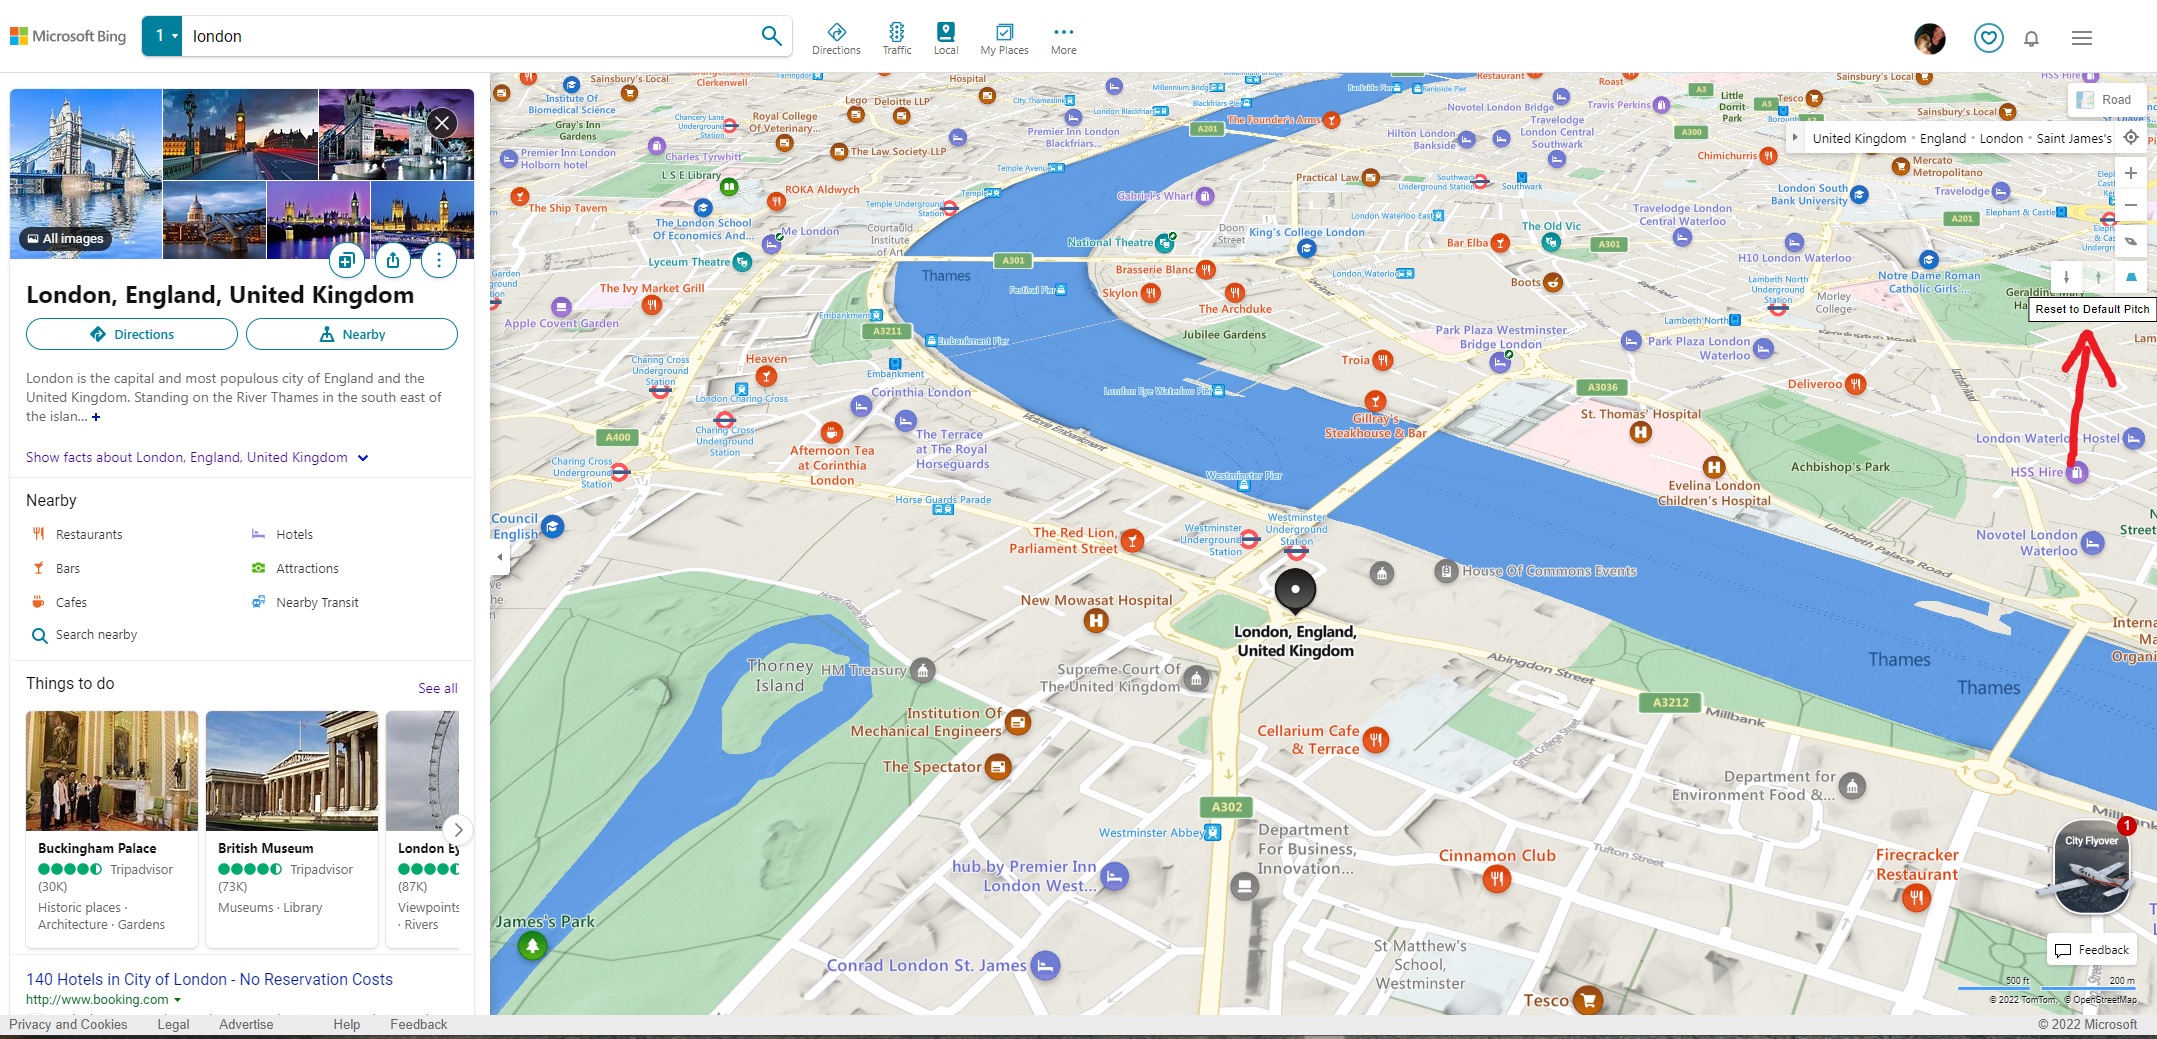Select the Conrad London St. James marker
The height and width of the screenshot is (1039, 2157).
point(1045,965)
